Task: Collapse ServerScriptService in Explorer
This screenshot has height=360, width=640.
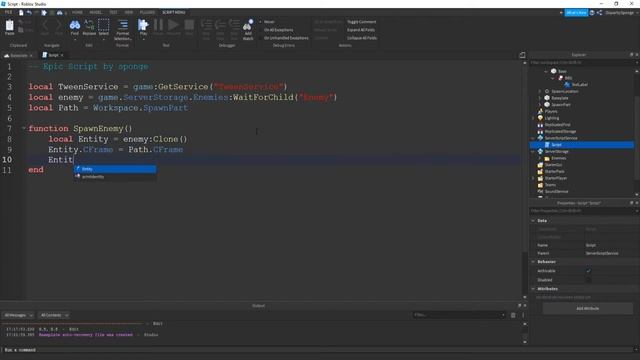Action: coord(533,138)
